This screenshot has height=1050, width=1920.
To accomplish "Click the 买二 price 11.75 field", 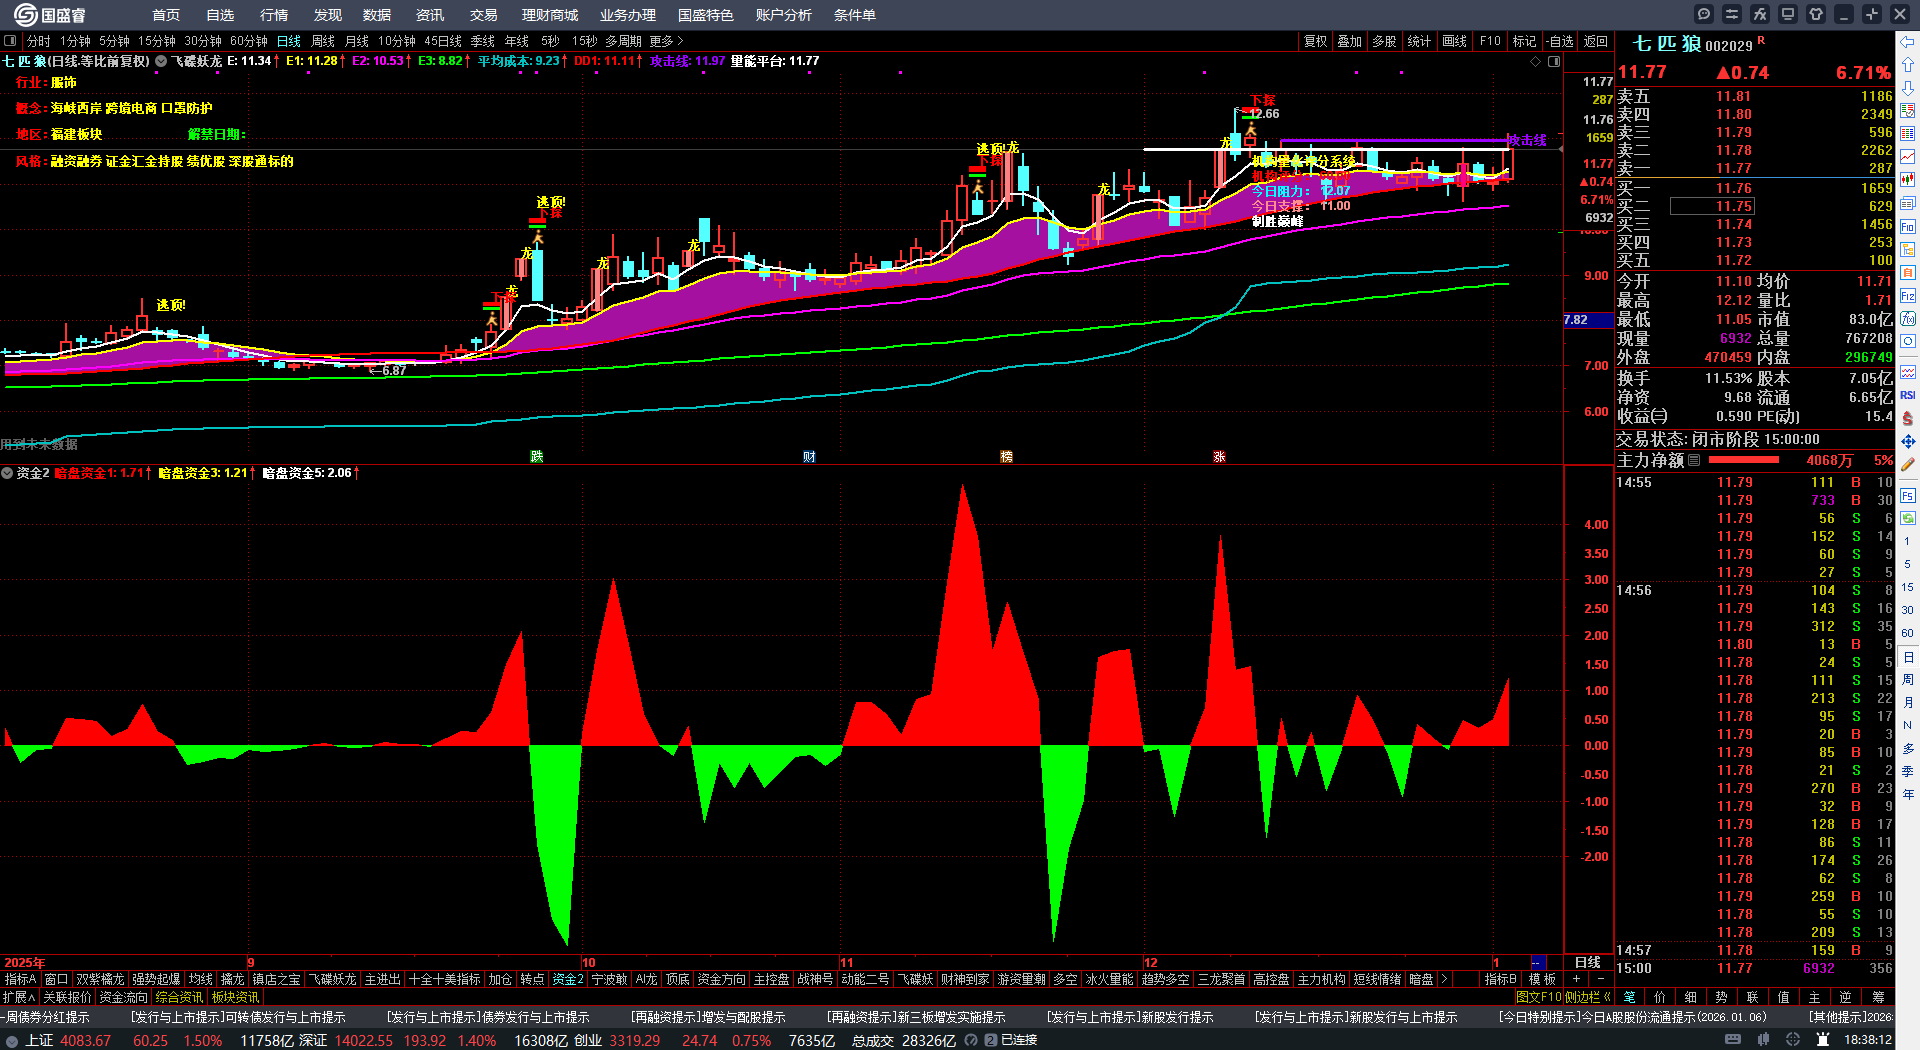I will 1712,206.
